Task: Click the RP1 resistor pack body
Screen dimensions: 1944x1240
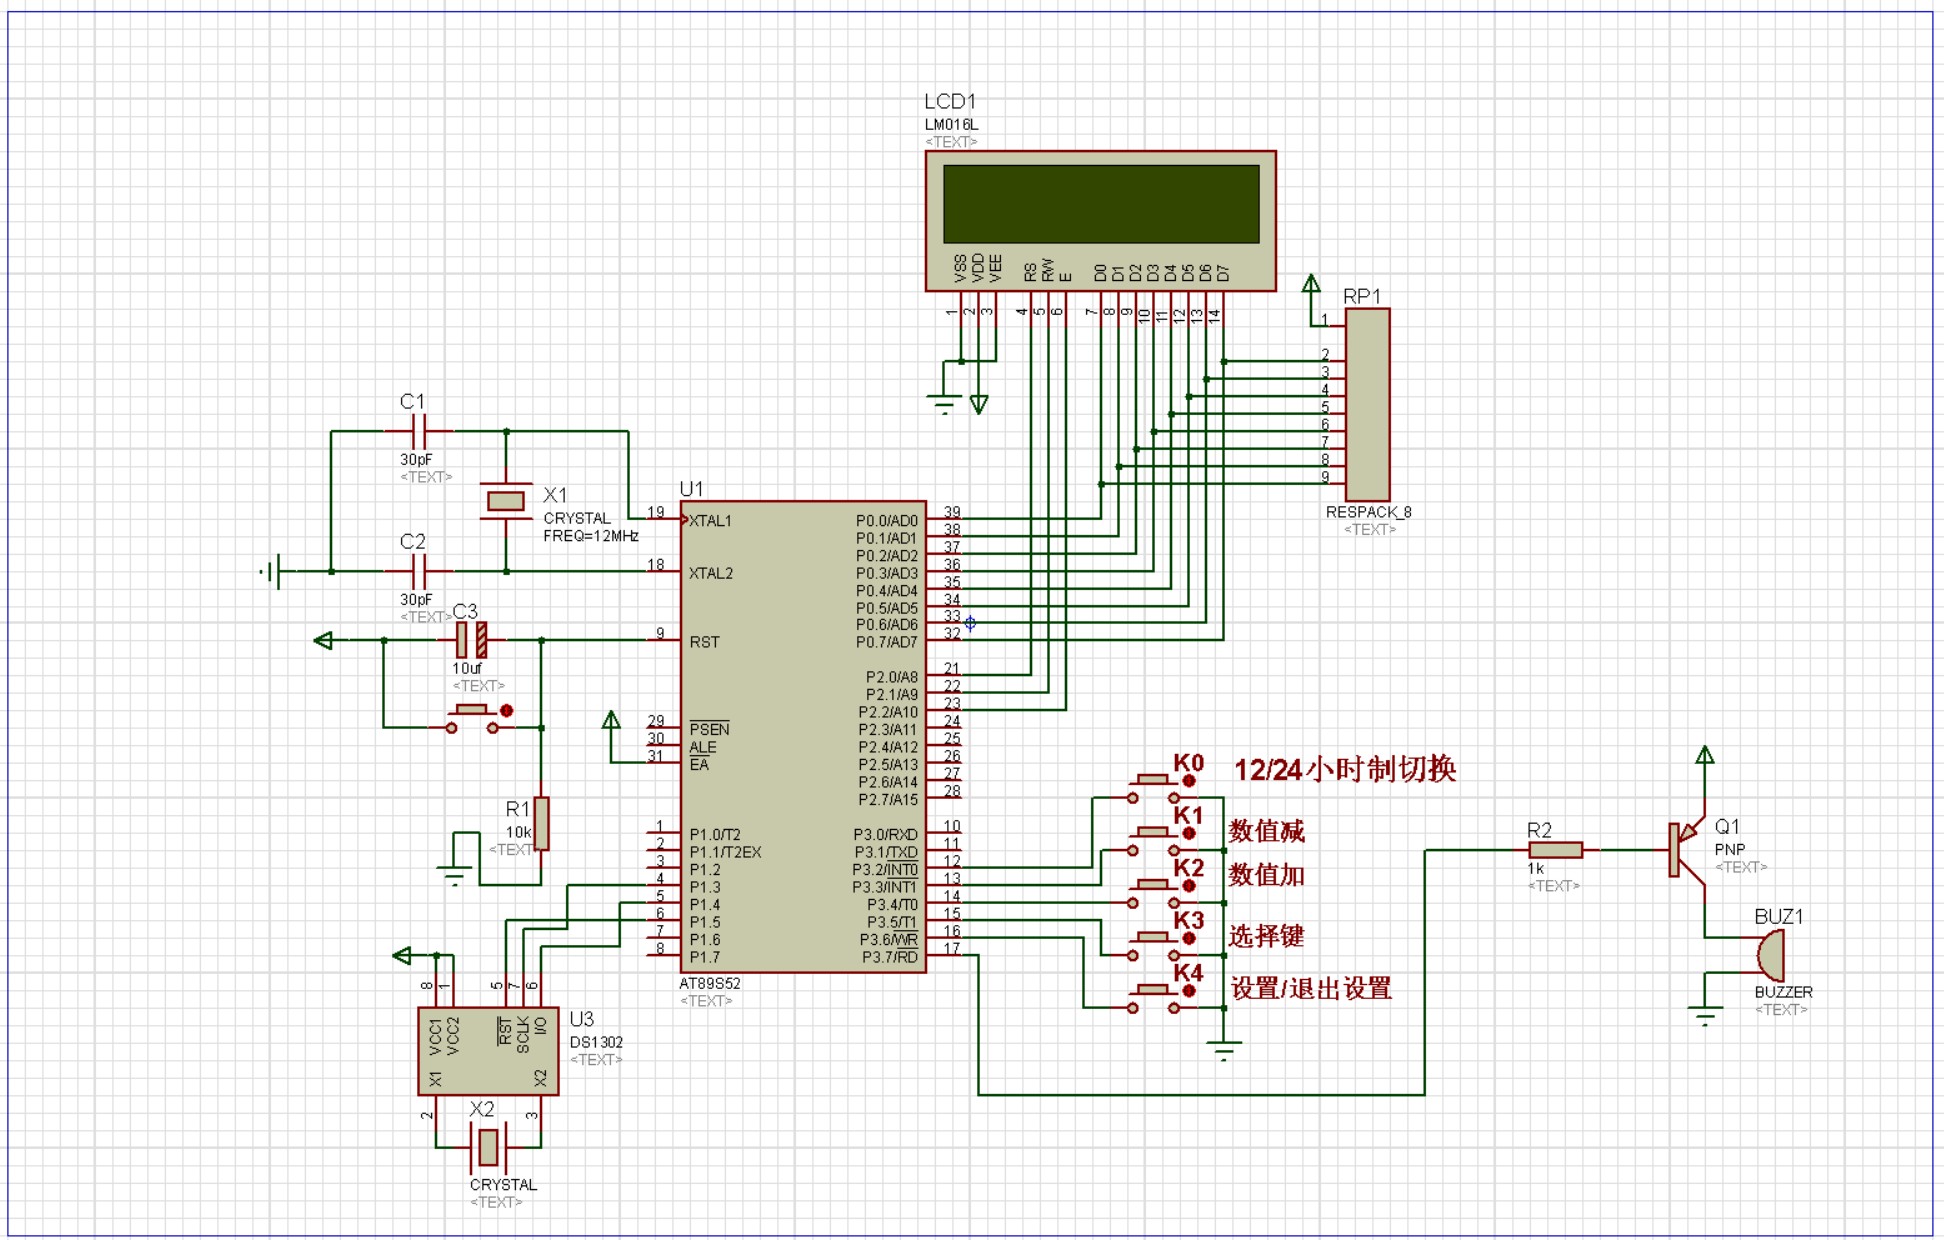Action: click(1367, 404)
